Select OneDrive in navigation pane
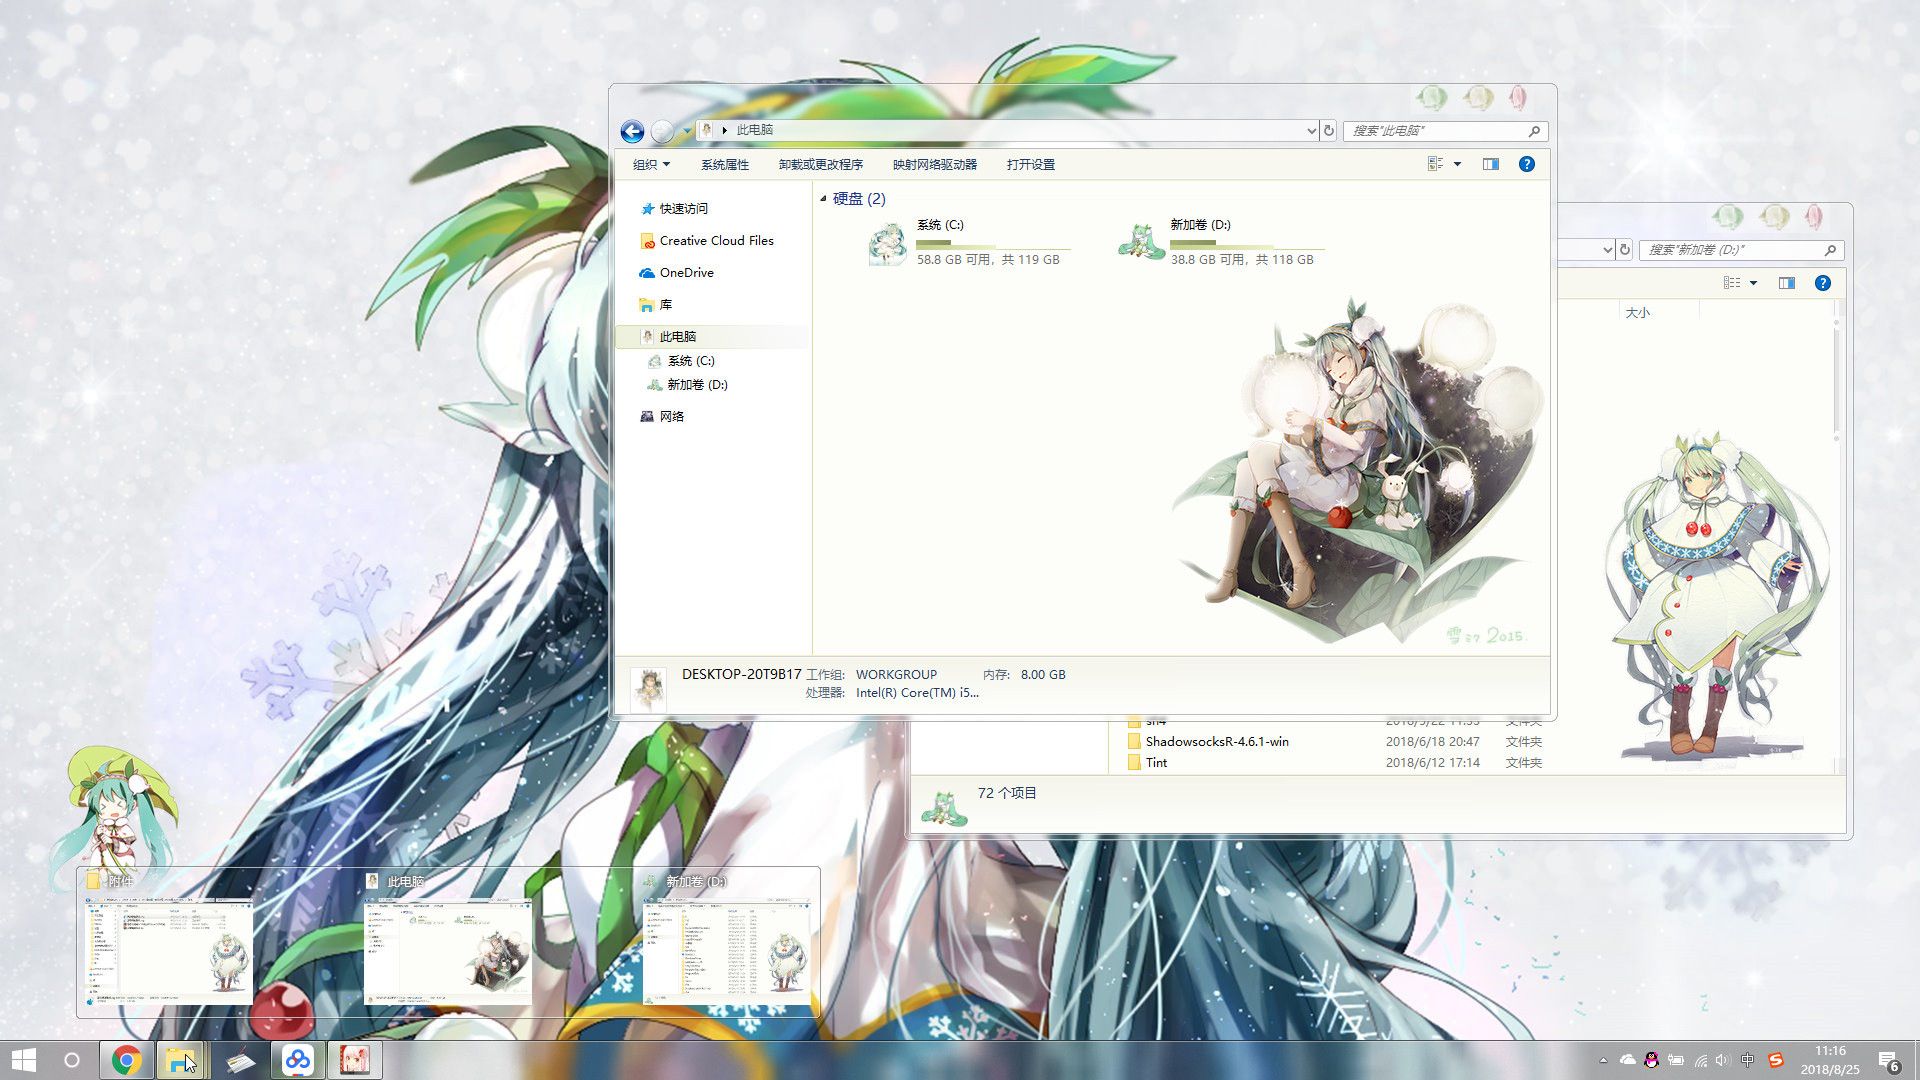This screenshot has height=1080, width=1920. click(676, 272)
